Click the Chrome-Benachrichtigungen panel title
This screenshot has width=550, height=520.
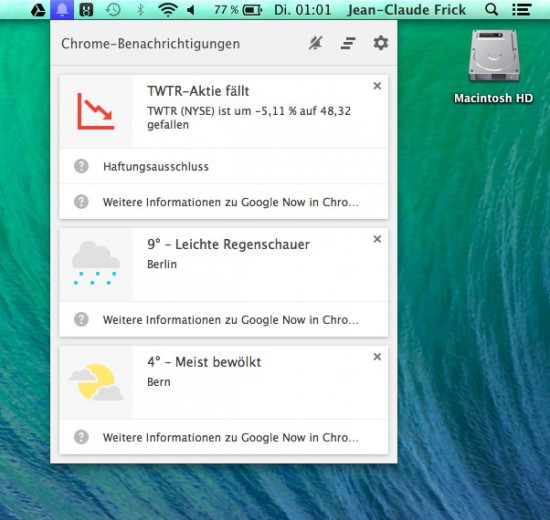pyautogui.click(x=150, y=44)
